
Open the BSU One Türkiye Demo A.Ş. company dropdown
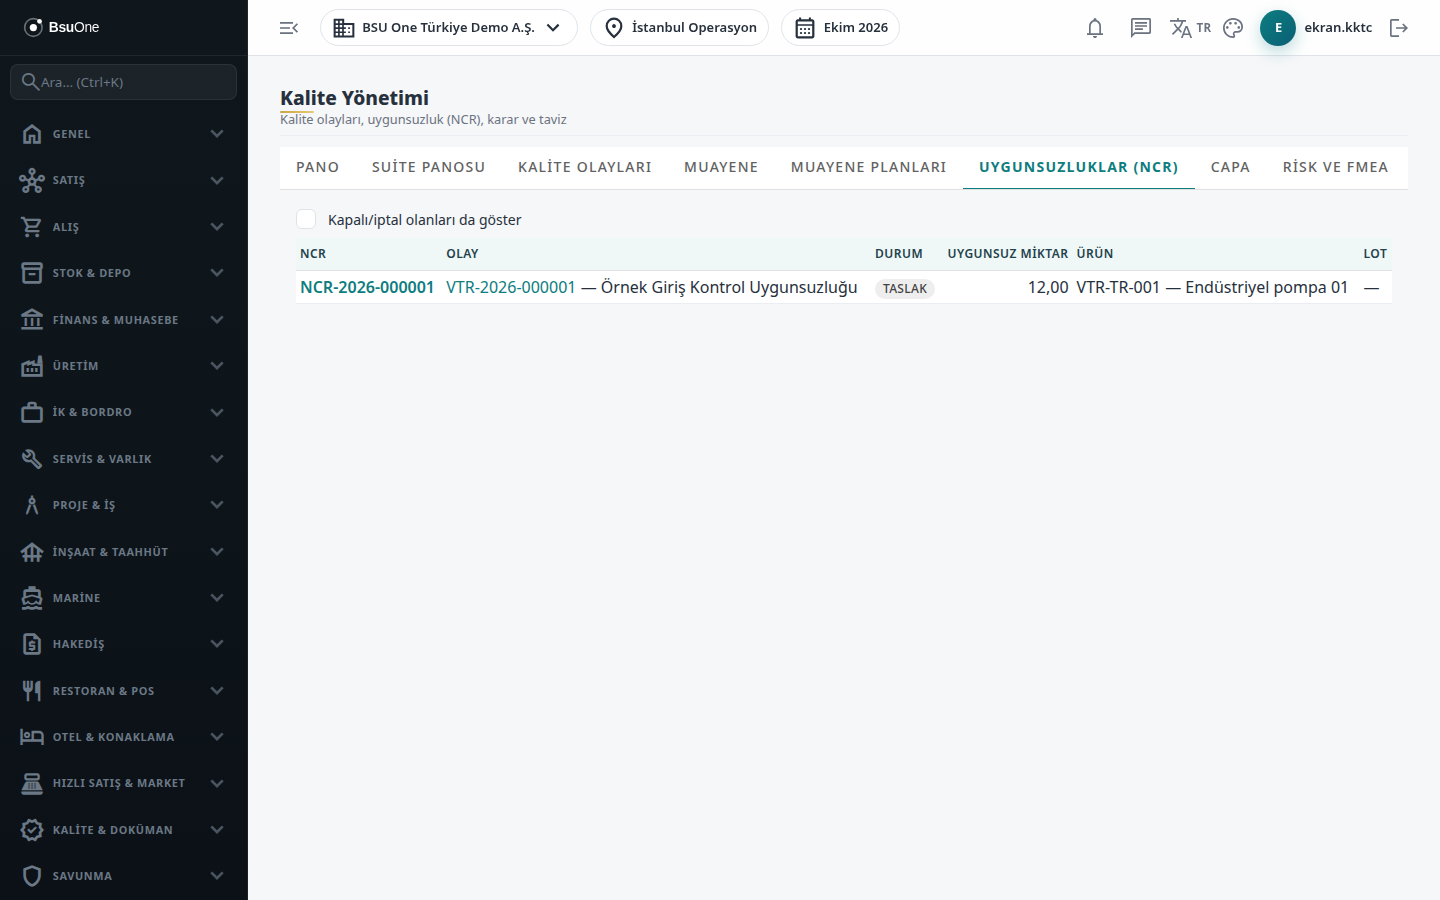point(449,28)
